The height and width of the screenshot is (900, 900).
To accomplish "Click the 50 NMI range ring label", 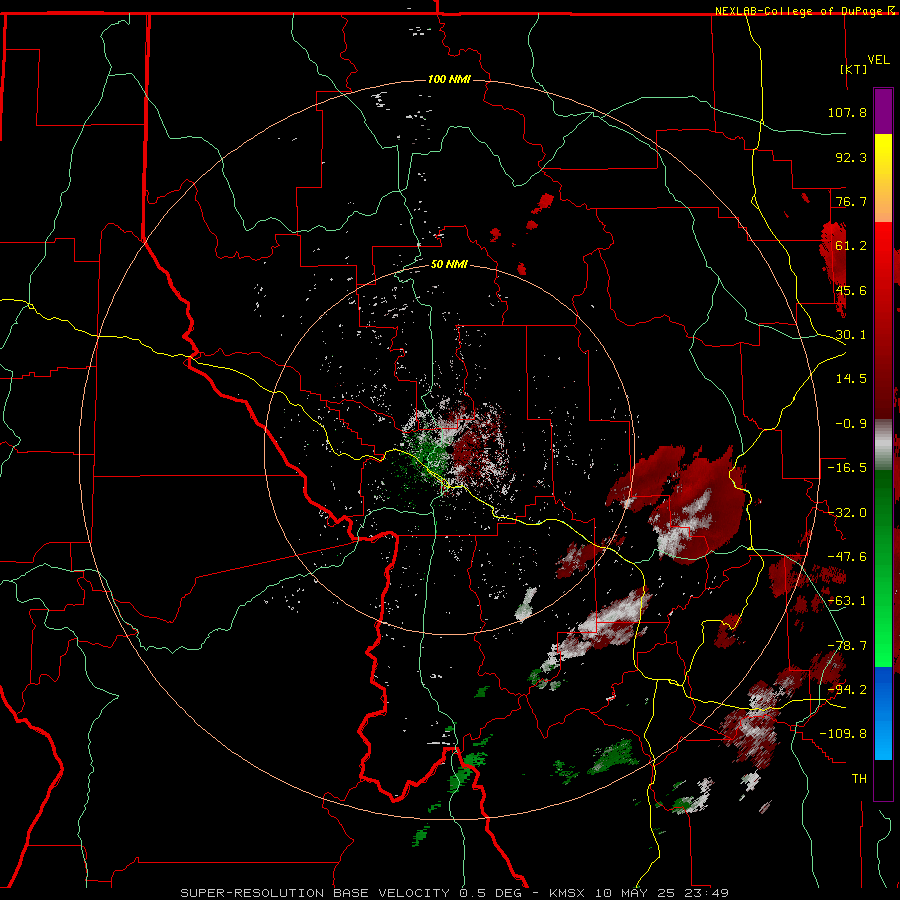I will click(449, 264).
